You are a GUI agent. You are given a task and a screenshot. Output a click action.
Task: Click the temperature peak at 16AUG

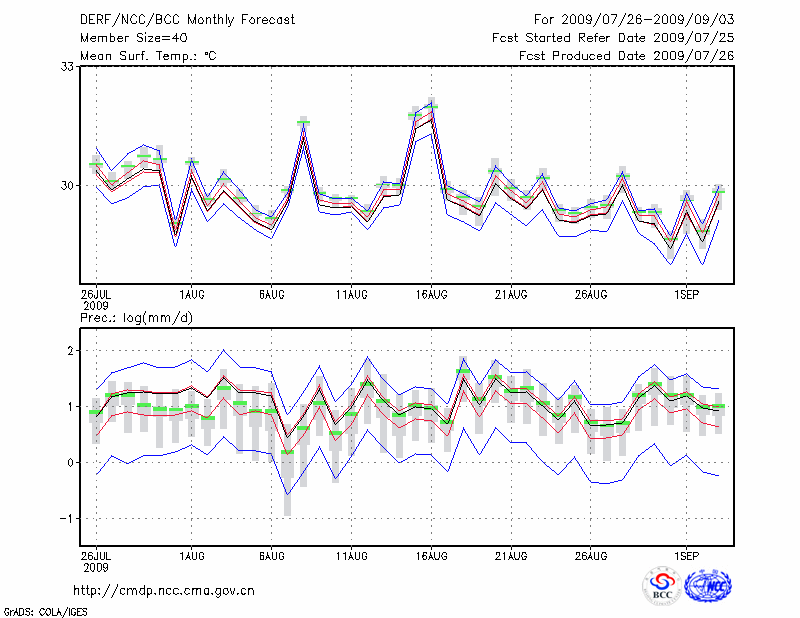click(431, 105)
